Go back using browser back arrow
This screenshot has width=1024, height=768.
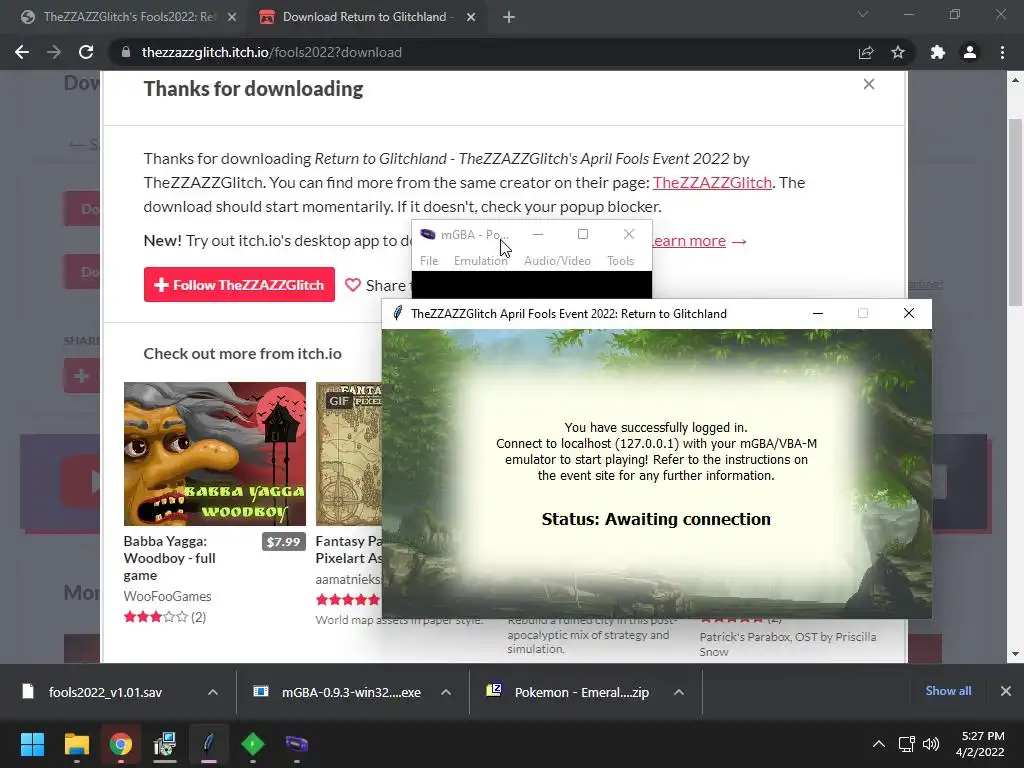pyautogui.click(x=22, y=52)
